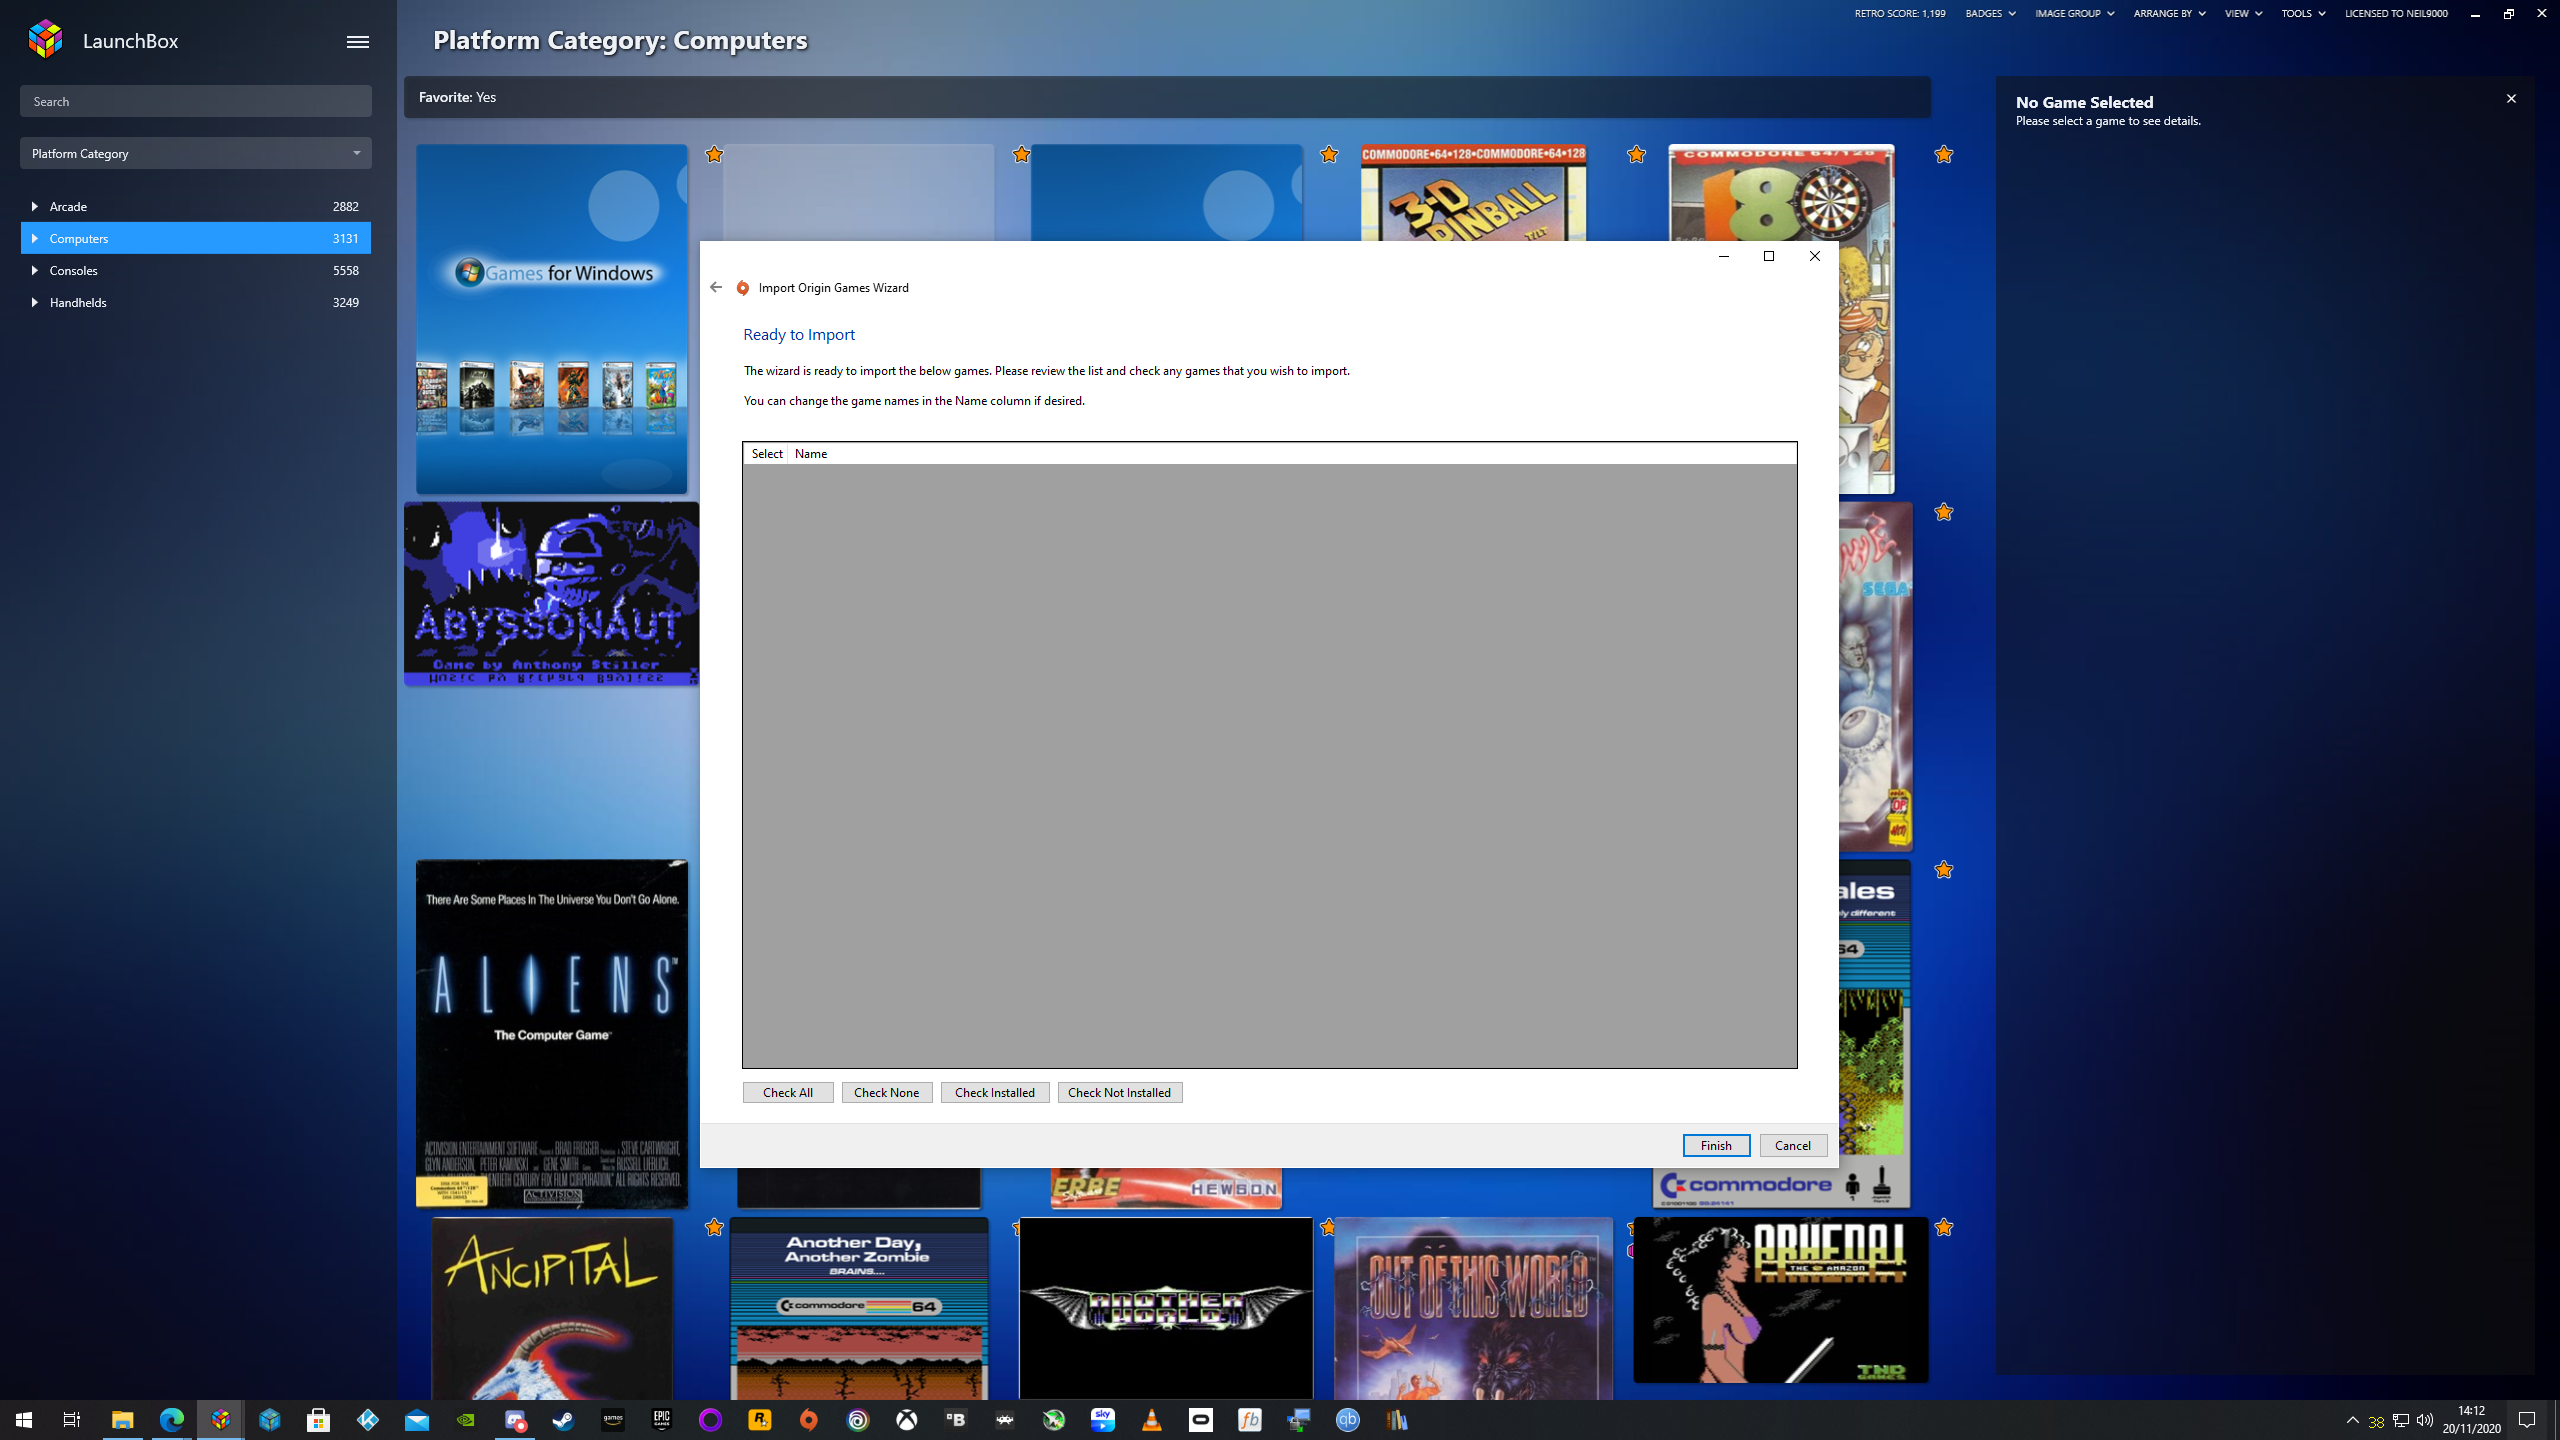Click the favorite star beside 180 darts cover
Screen dimensions: 2560x1440
1943,154
